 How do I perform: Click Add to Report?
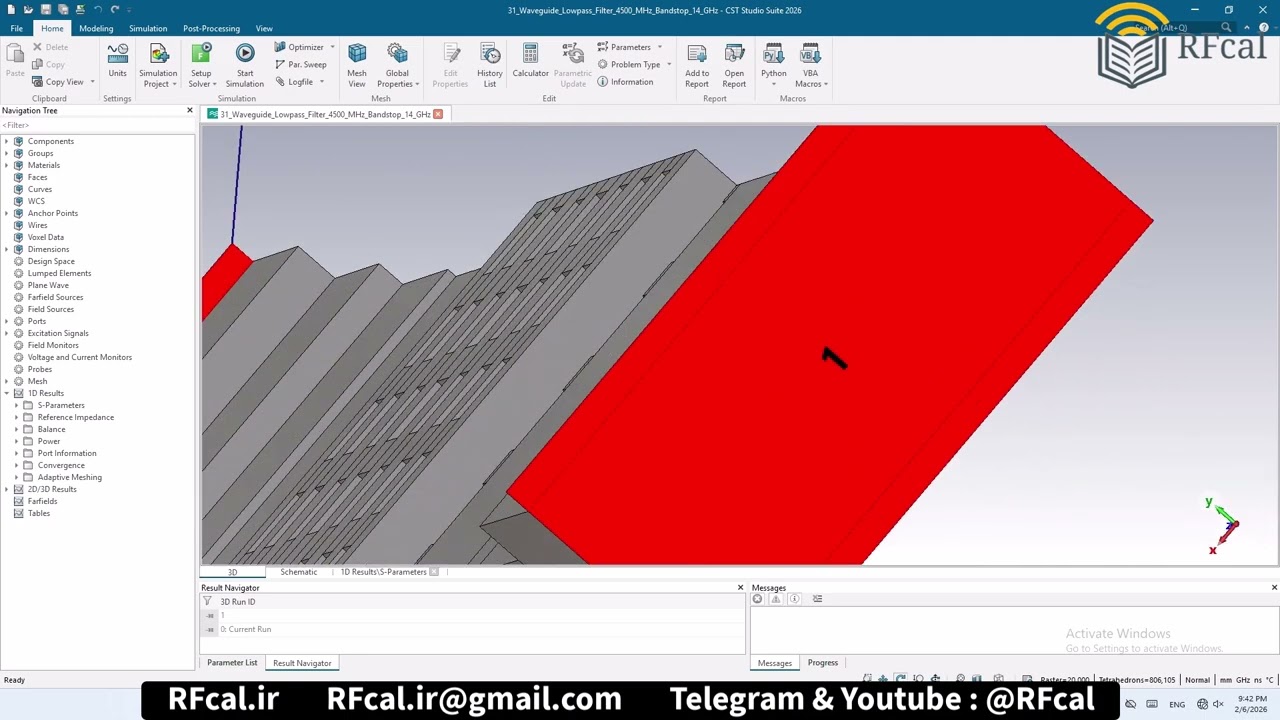(697, 65)
